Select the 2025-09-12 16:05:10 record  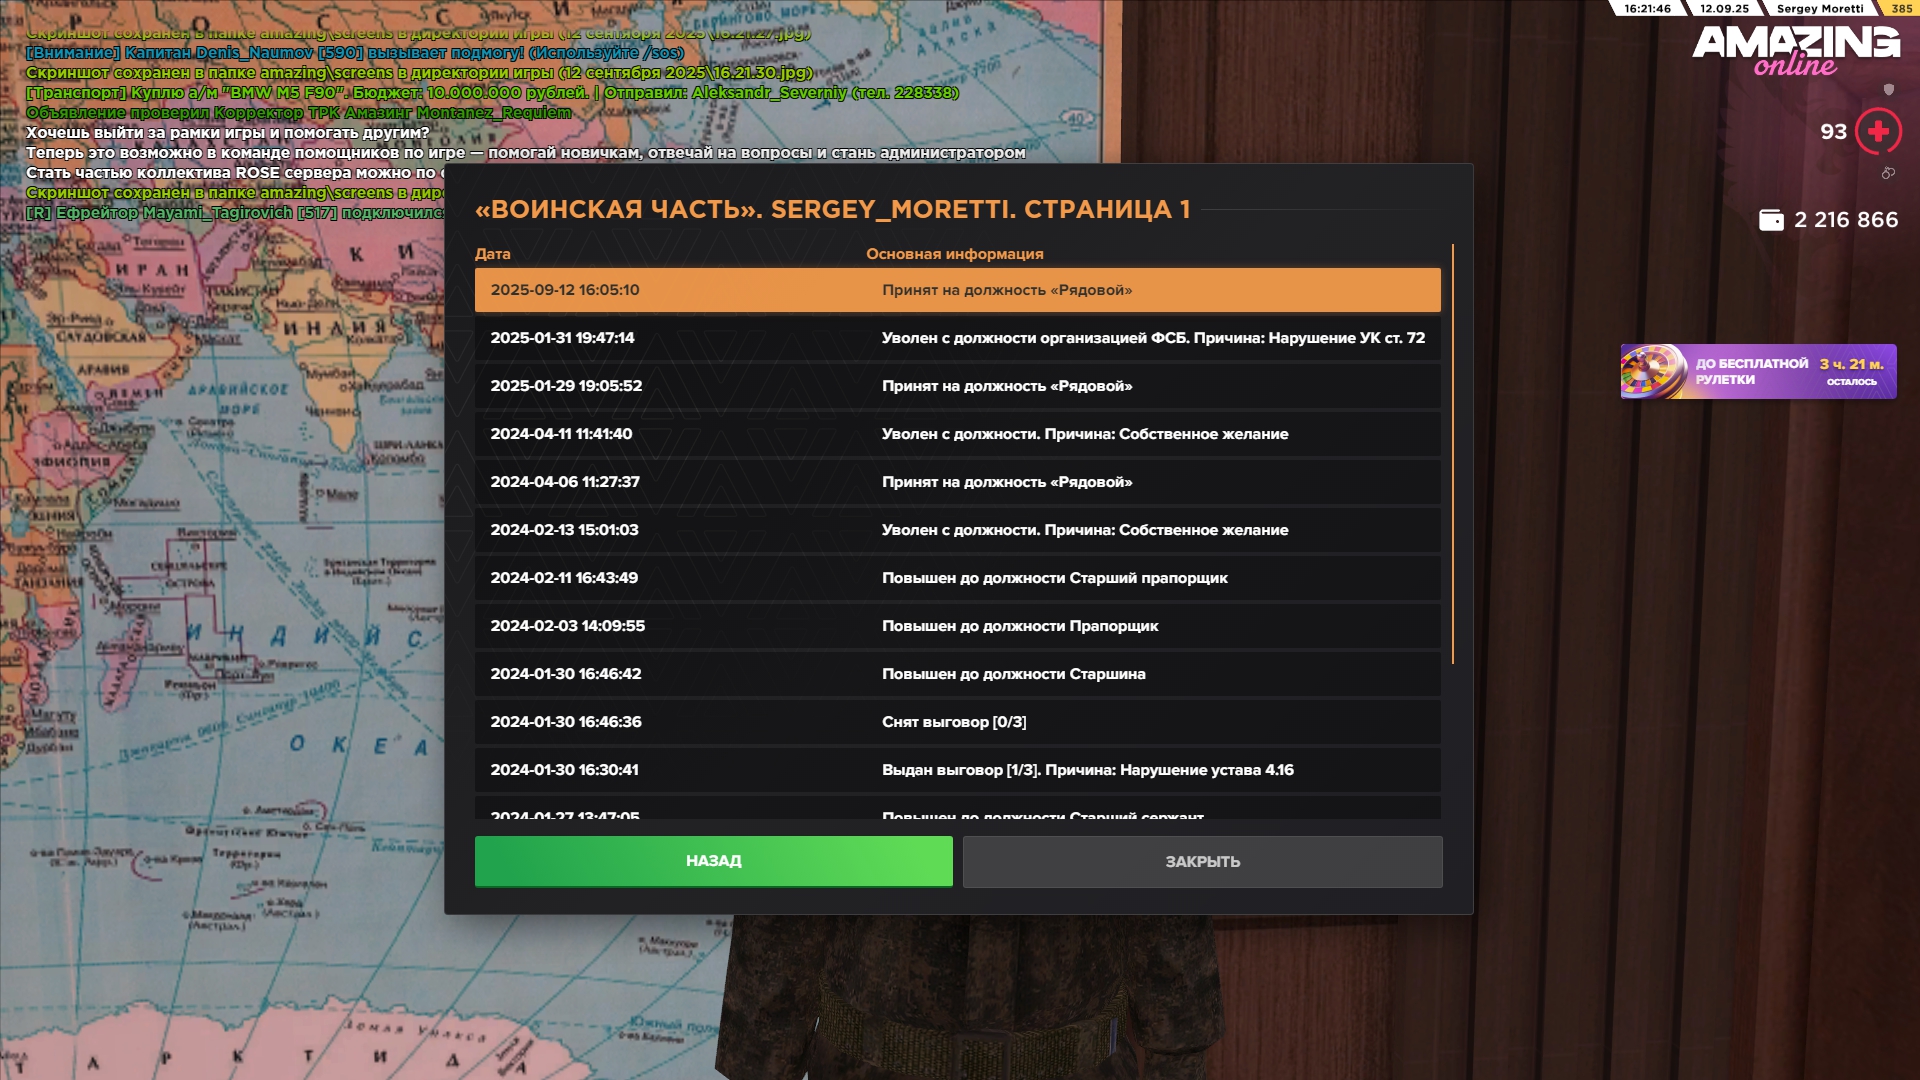[957, 290]
